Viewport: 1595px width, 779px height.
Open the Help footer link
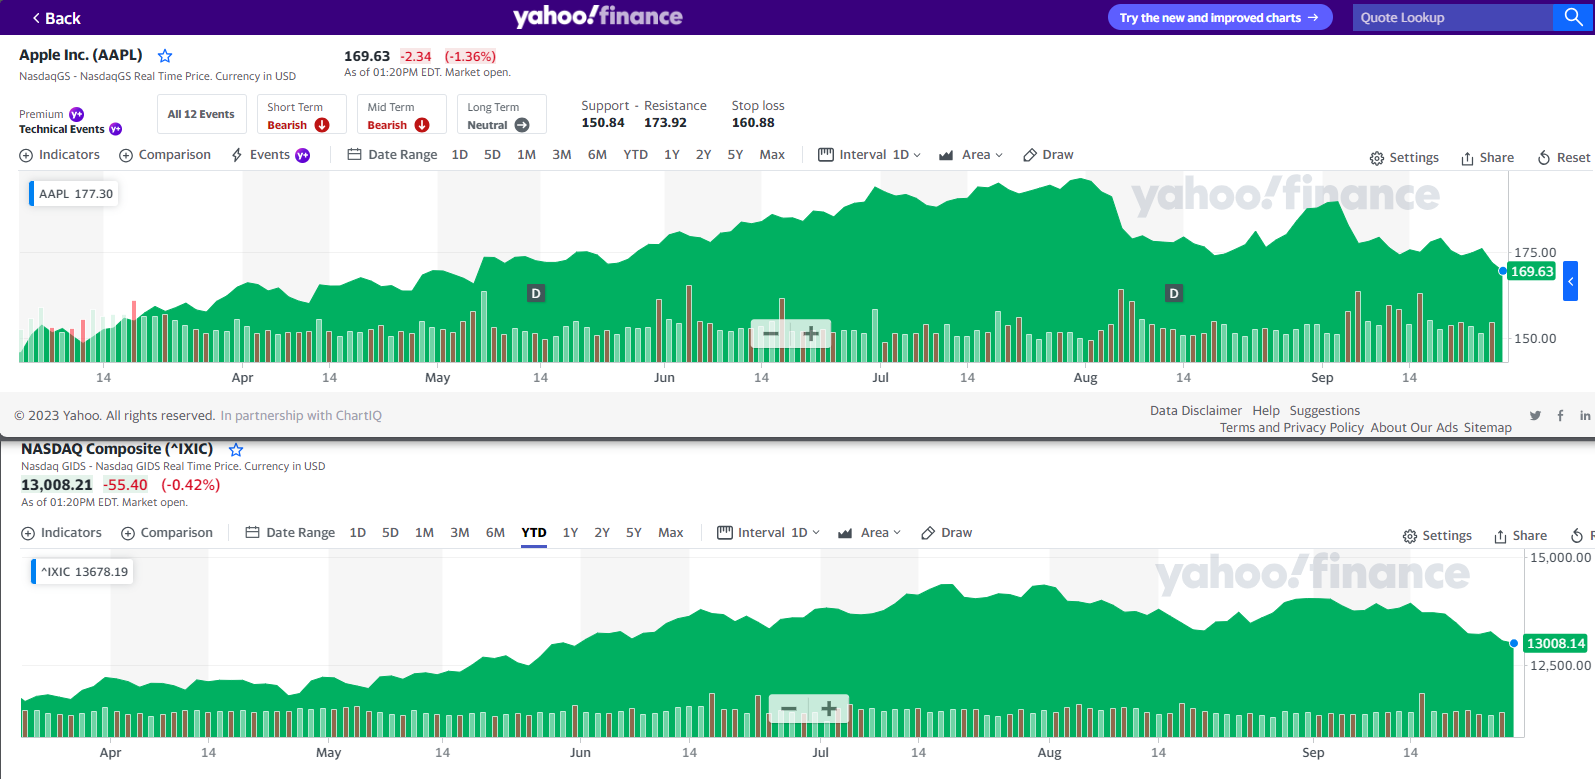pyautogui.click(x=1266, y=411)
